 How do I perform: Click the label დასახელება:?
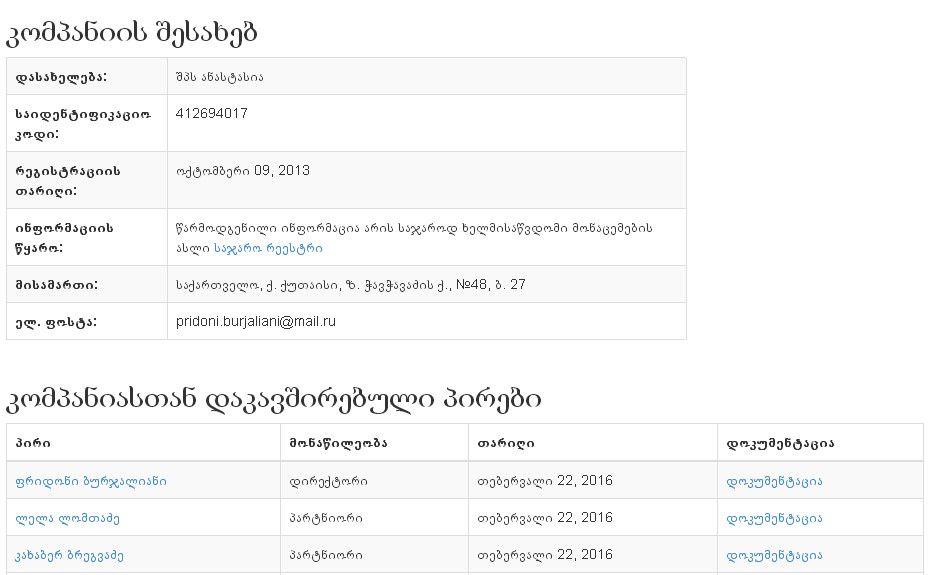(x=61, y=77)
